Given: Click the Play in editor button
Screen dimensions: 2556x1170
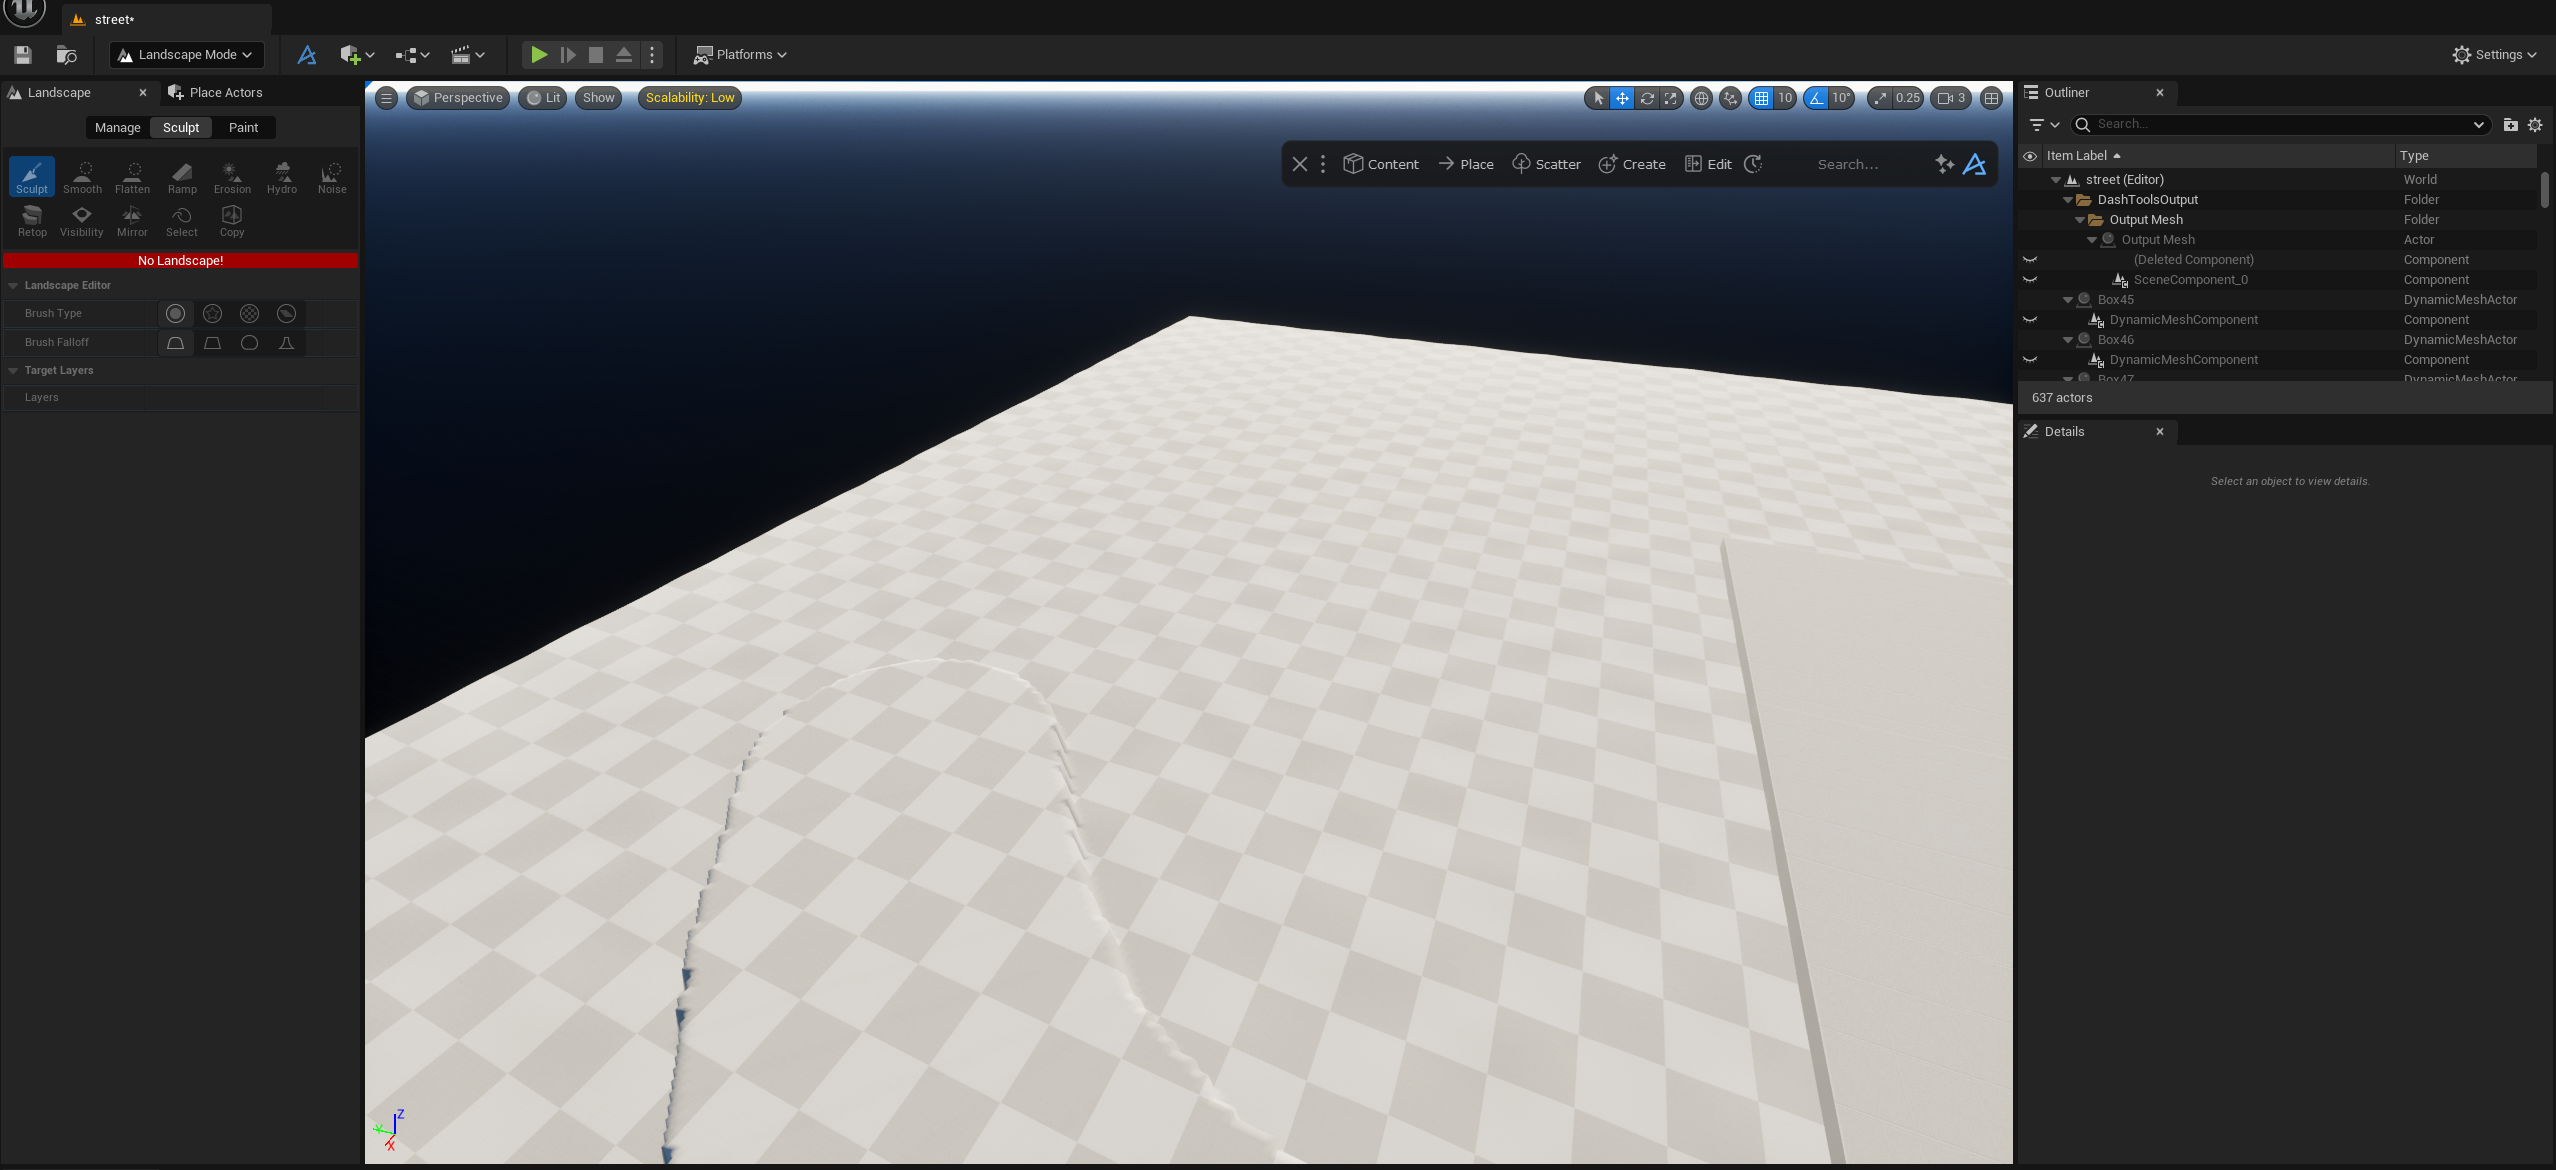Looking at the screenshot, I should (x=539, y=55).
